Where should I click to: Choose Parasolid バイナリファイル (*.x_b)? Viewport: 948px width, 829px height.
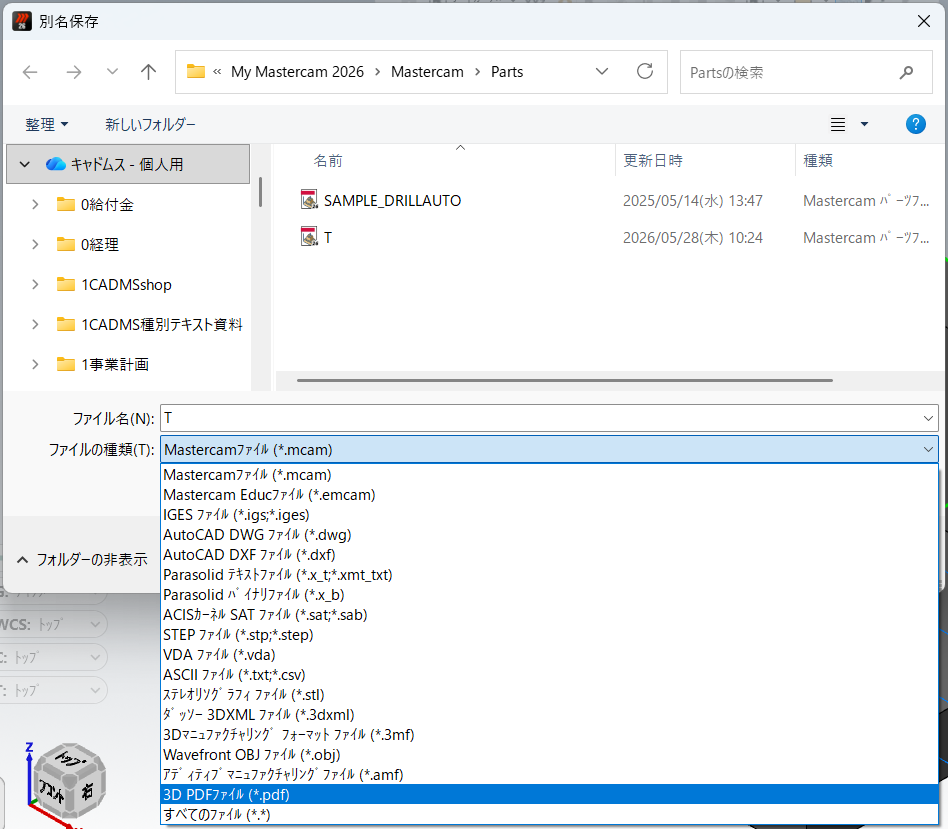coord(549,594)
